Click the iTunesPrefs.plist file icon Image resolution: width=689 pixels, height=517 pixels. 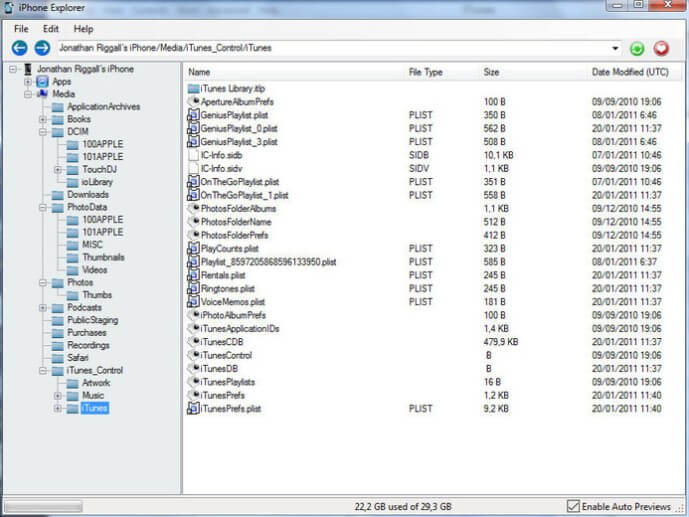[x=193, y=409]
